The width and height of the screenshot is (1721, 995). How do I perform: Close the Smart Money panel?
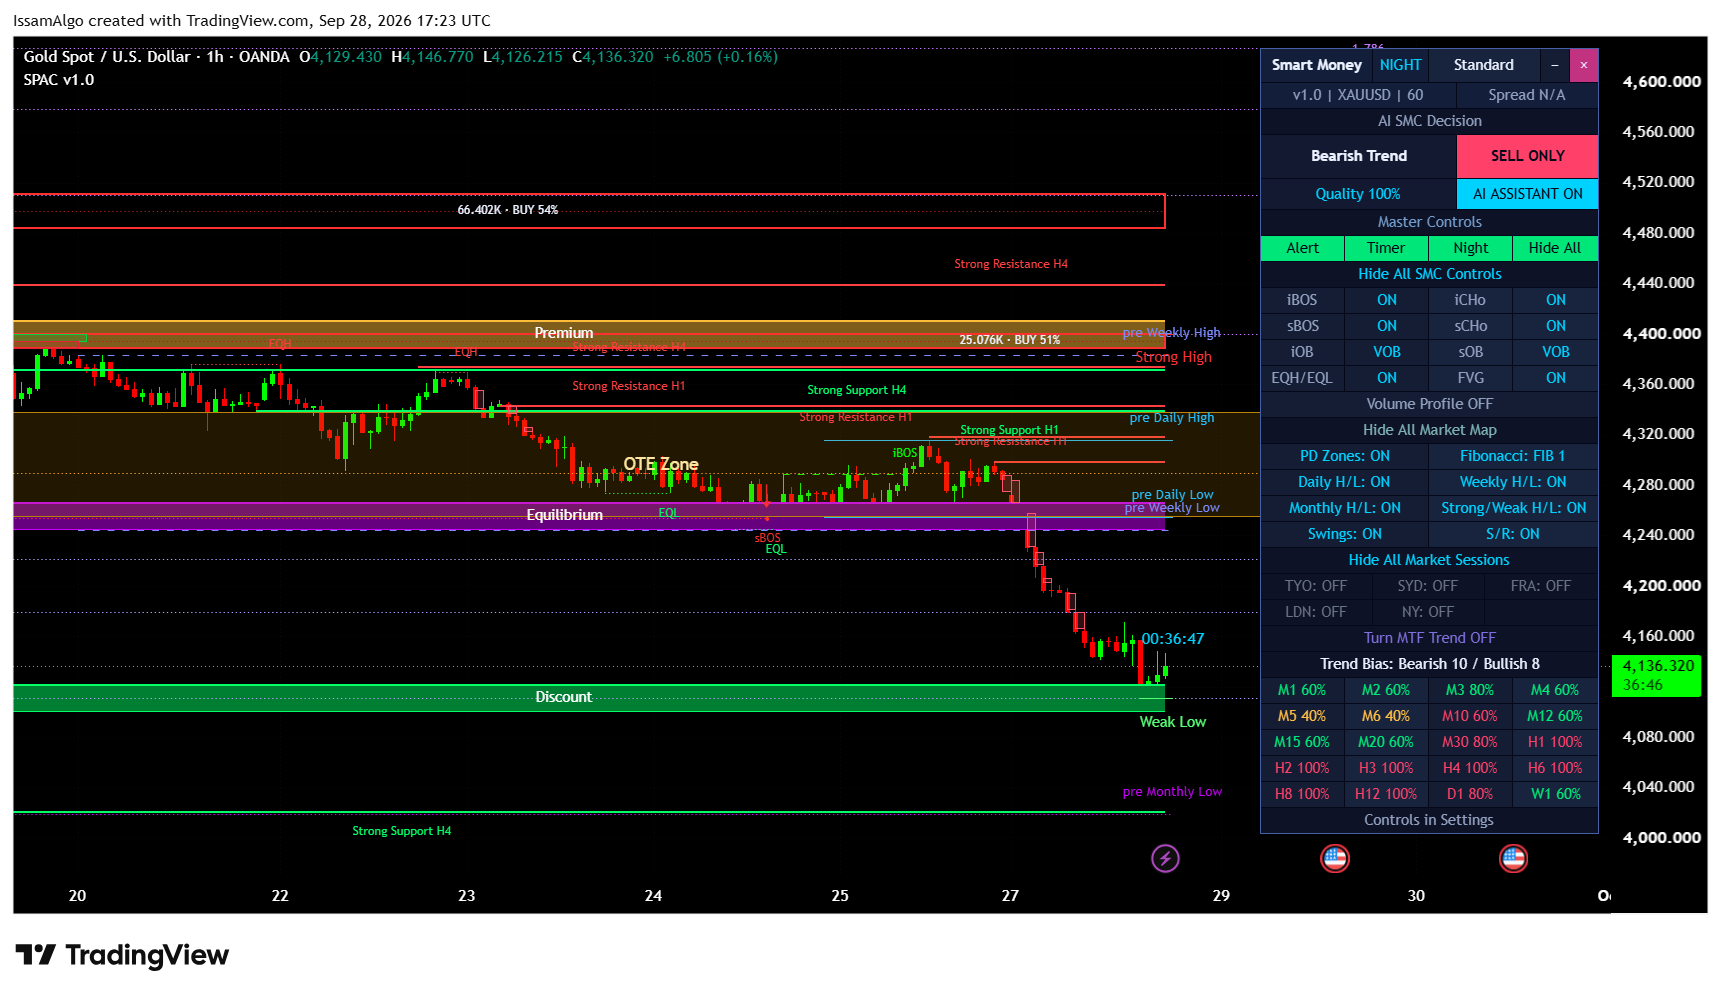coord(1584,65)
